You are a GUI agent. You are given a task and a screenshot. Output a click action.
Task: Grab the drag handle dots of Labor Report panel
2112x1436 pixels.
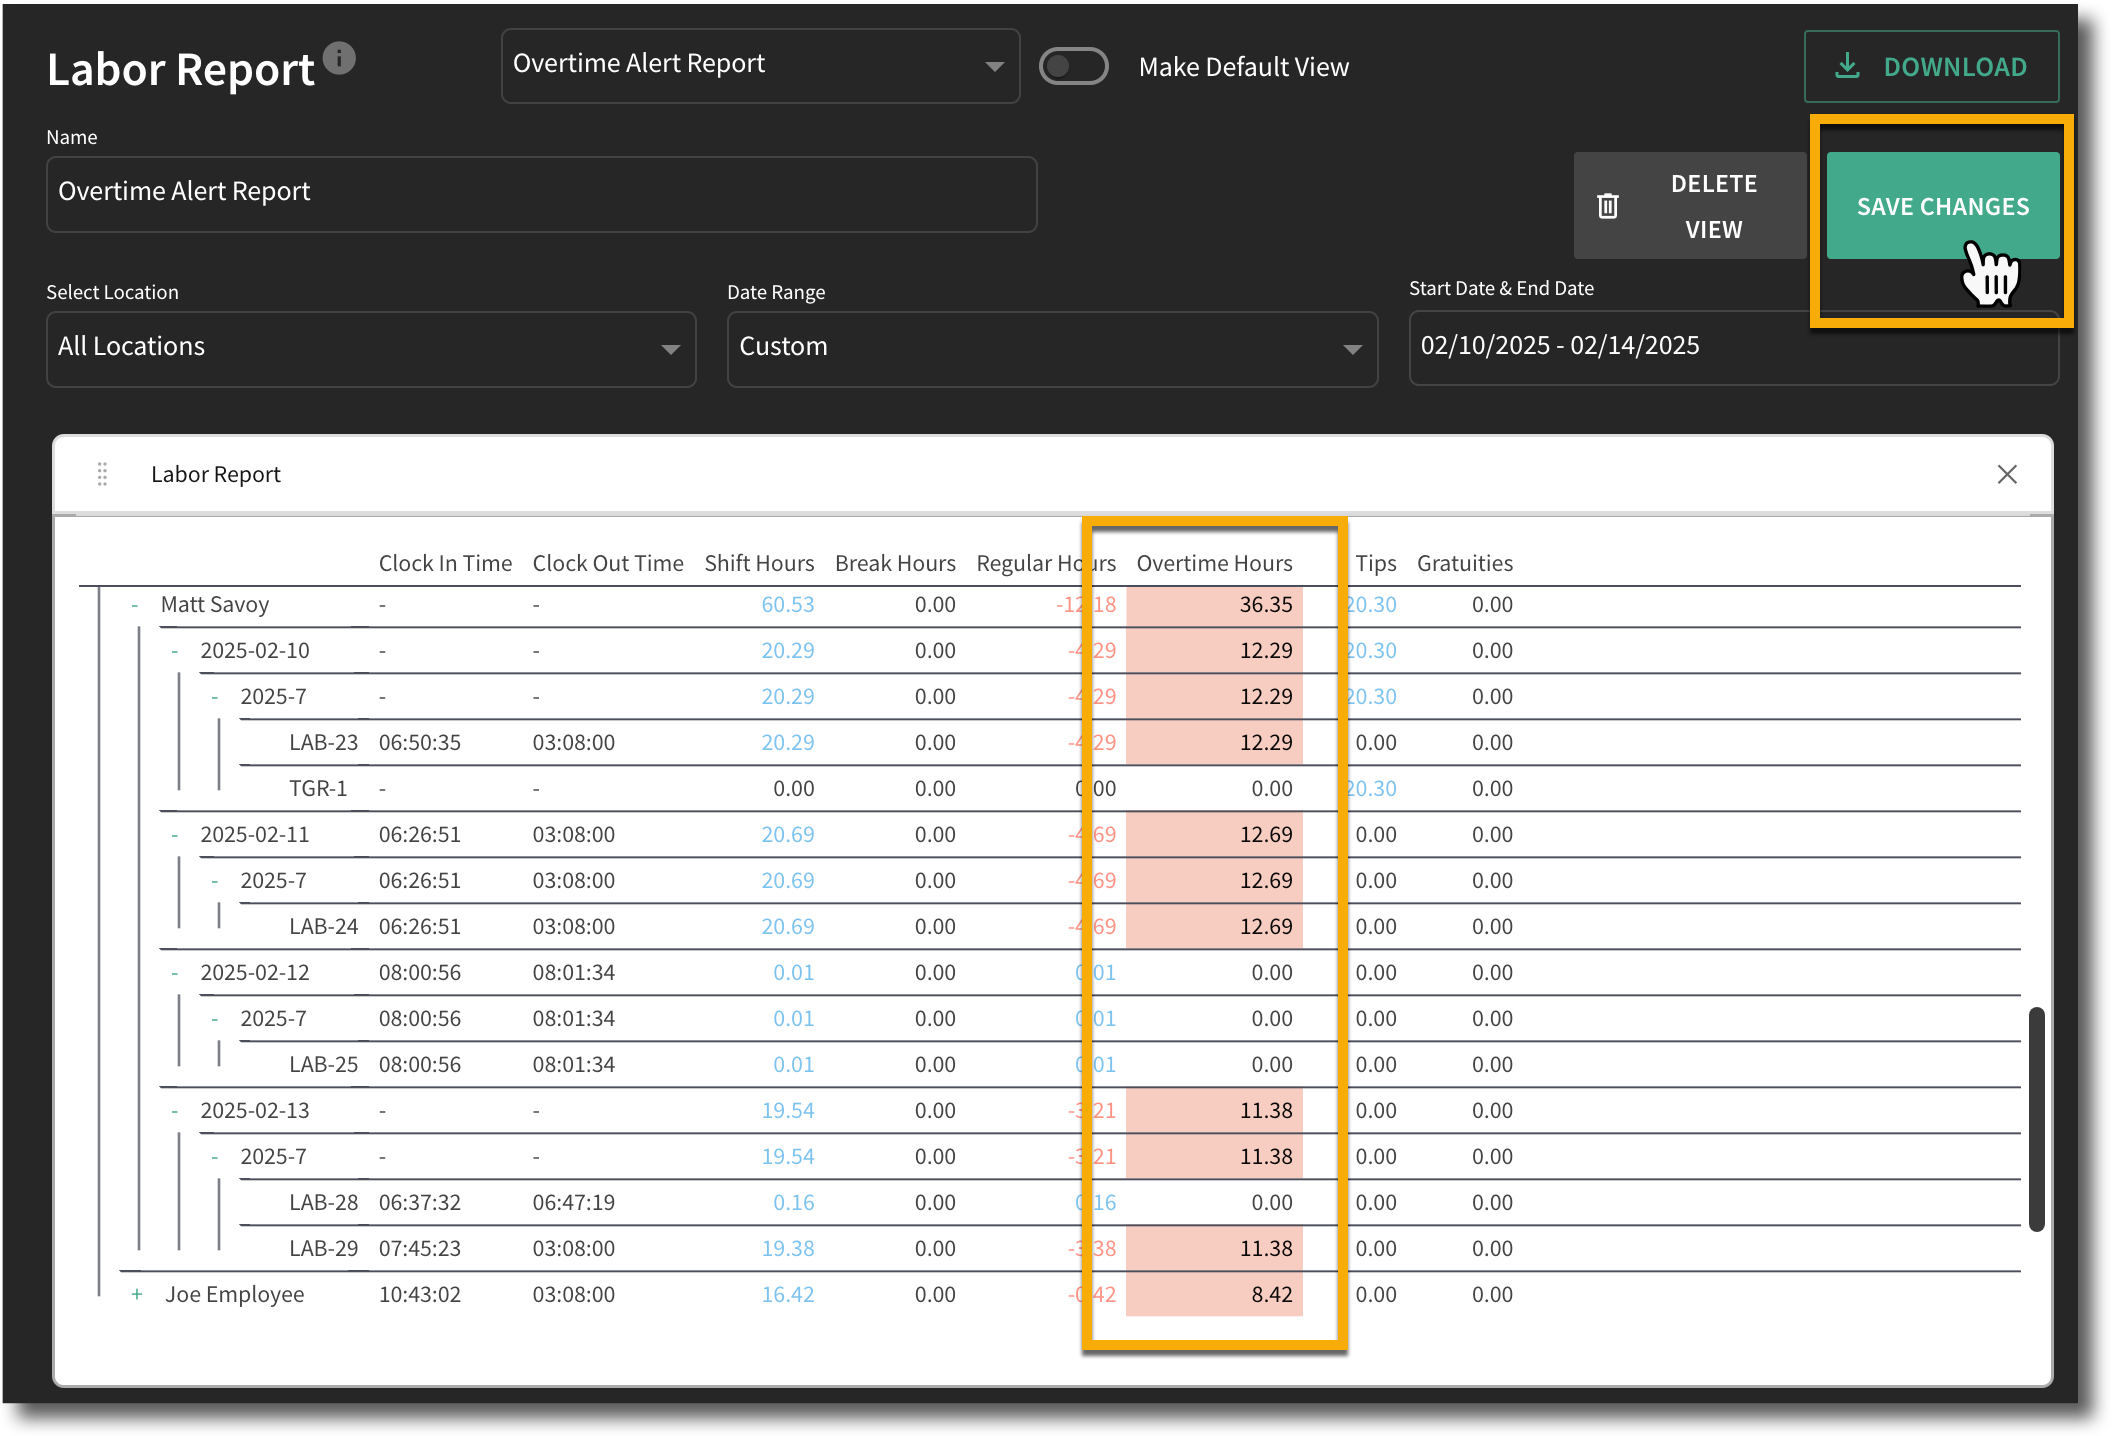tap(102, 474)
